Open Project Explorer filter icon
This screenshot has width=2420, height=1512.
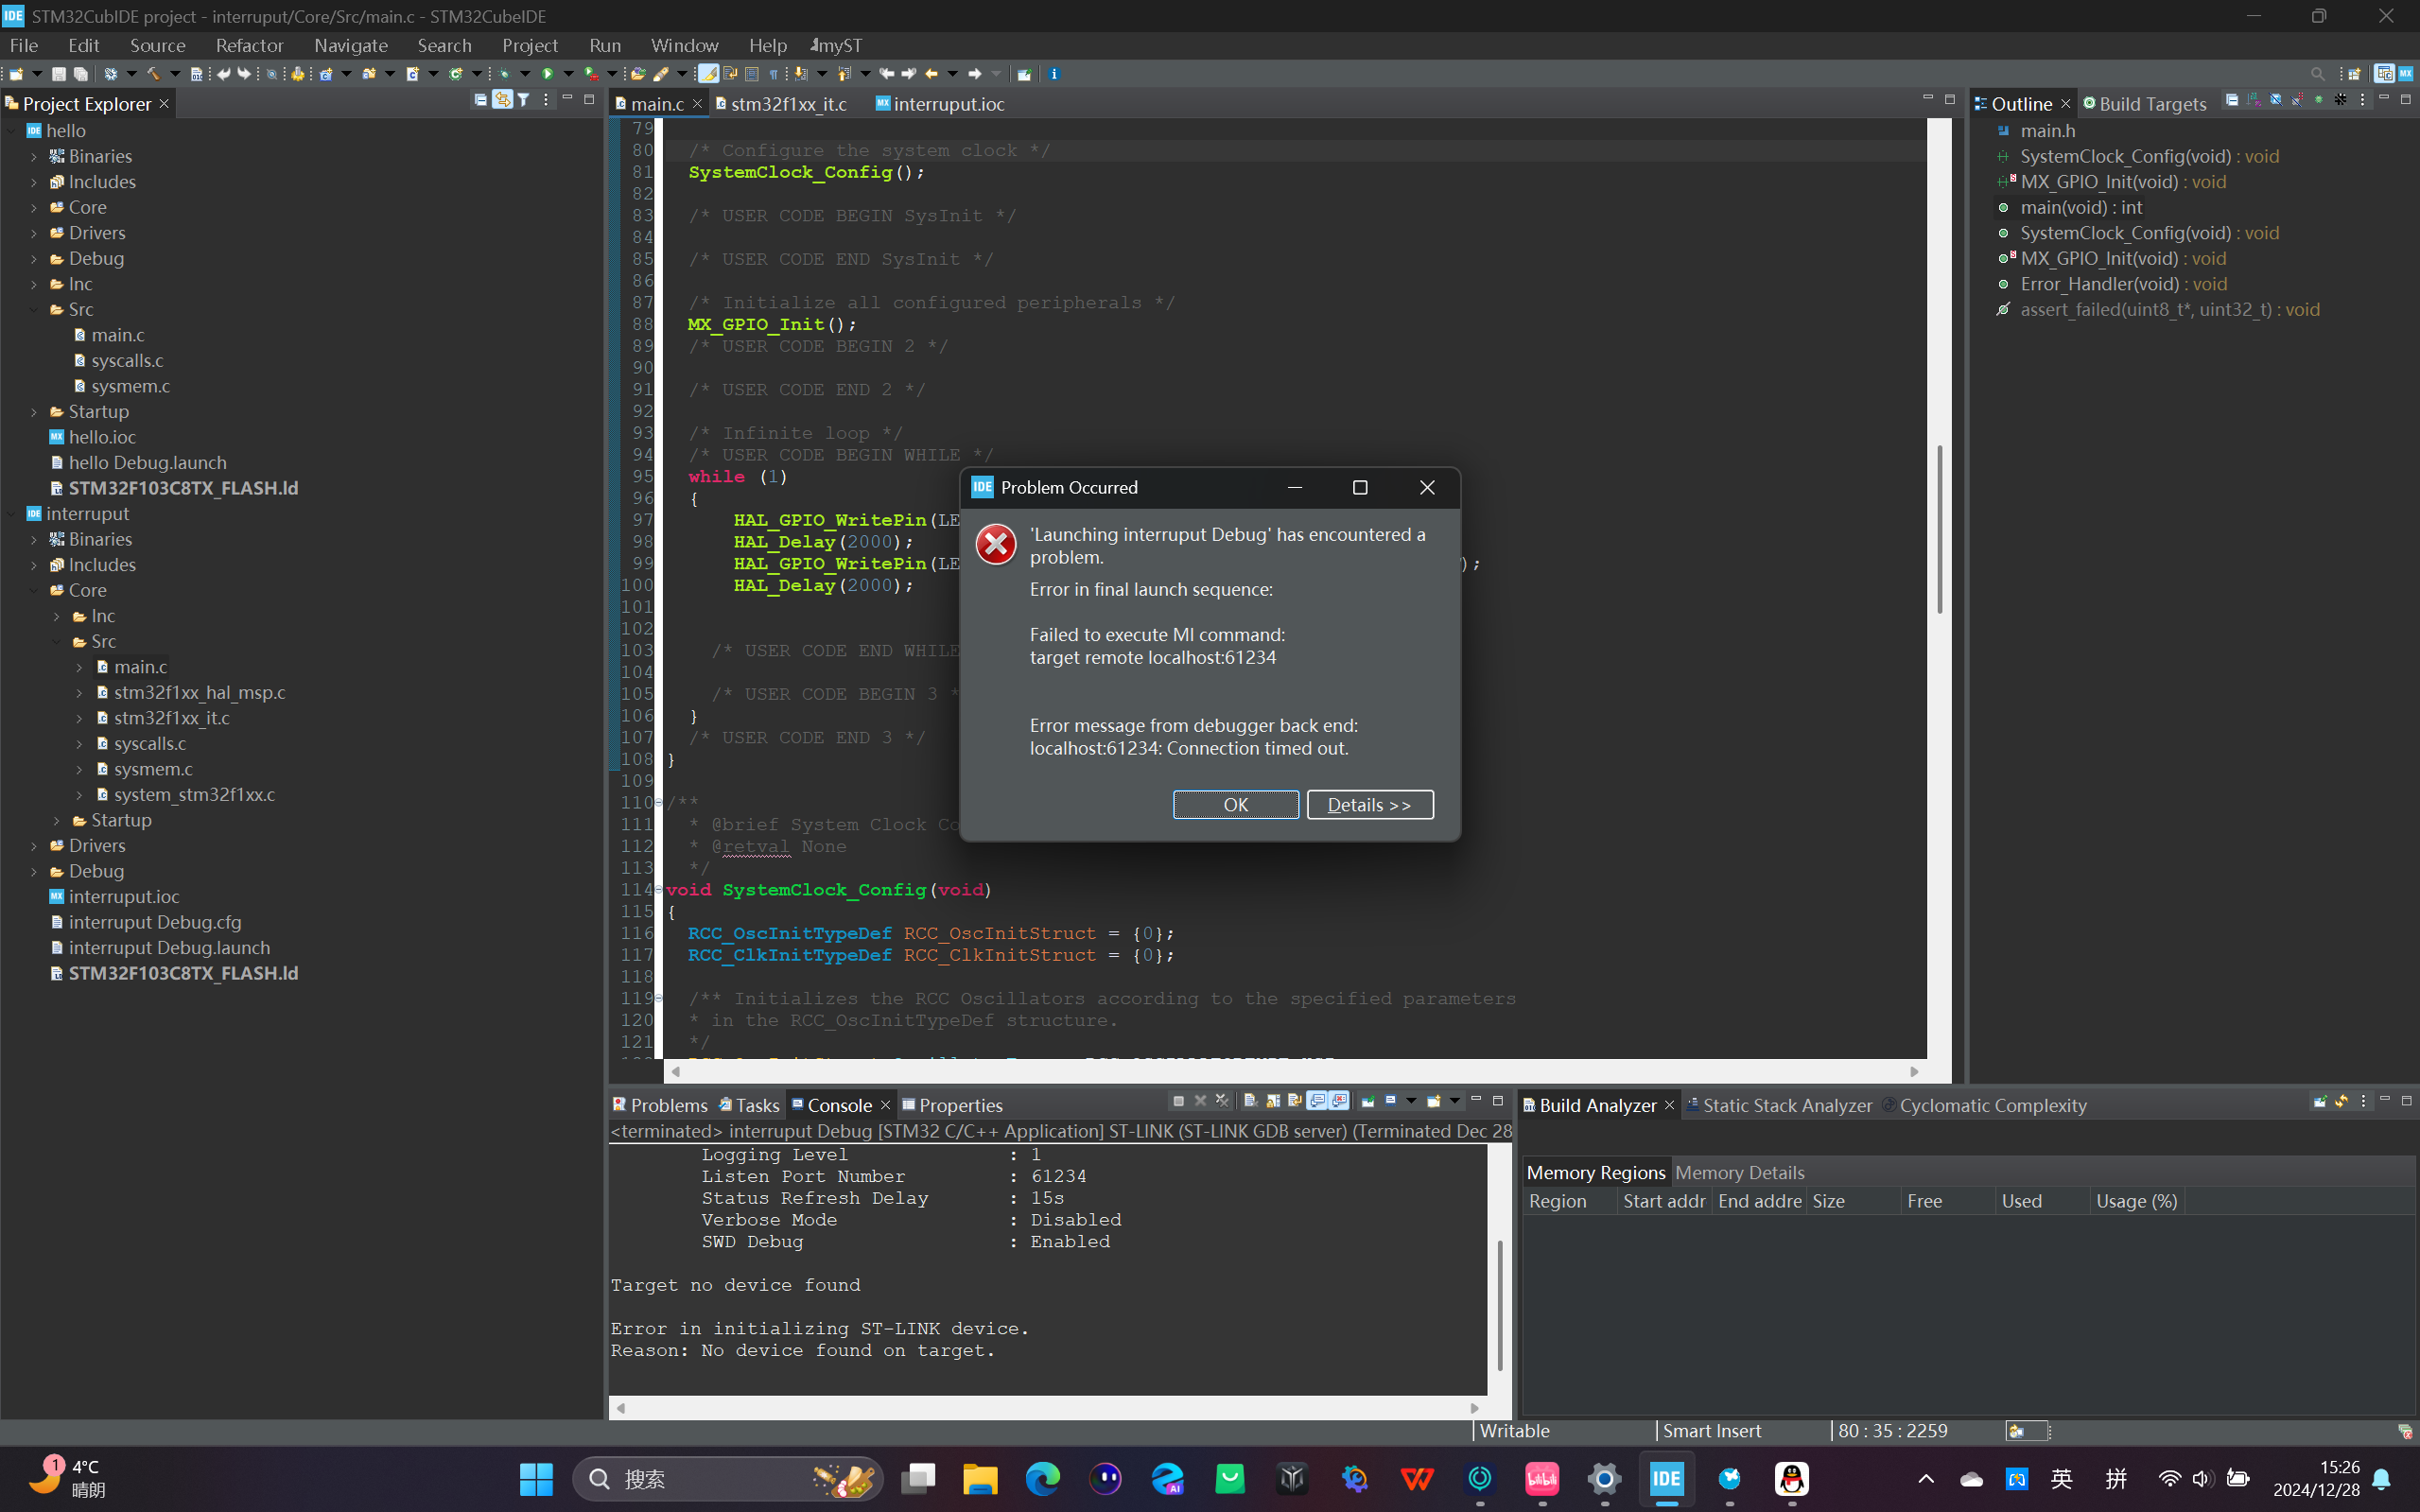tap(523, 100)
